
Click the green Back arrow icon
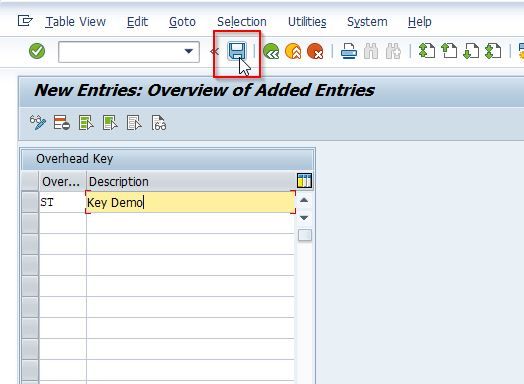[x=271, y=51]
